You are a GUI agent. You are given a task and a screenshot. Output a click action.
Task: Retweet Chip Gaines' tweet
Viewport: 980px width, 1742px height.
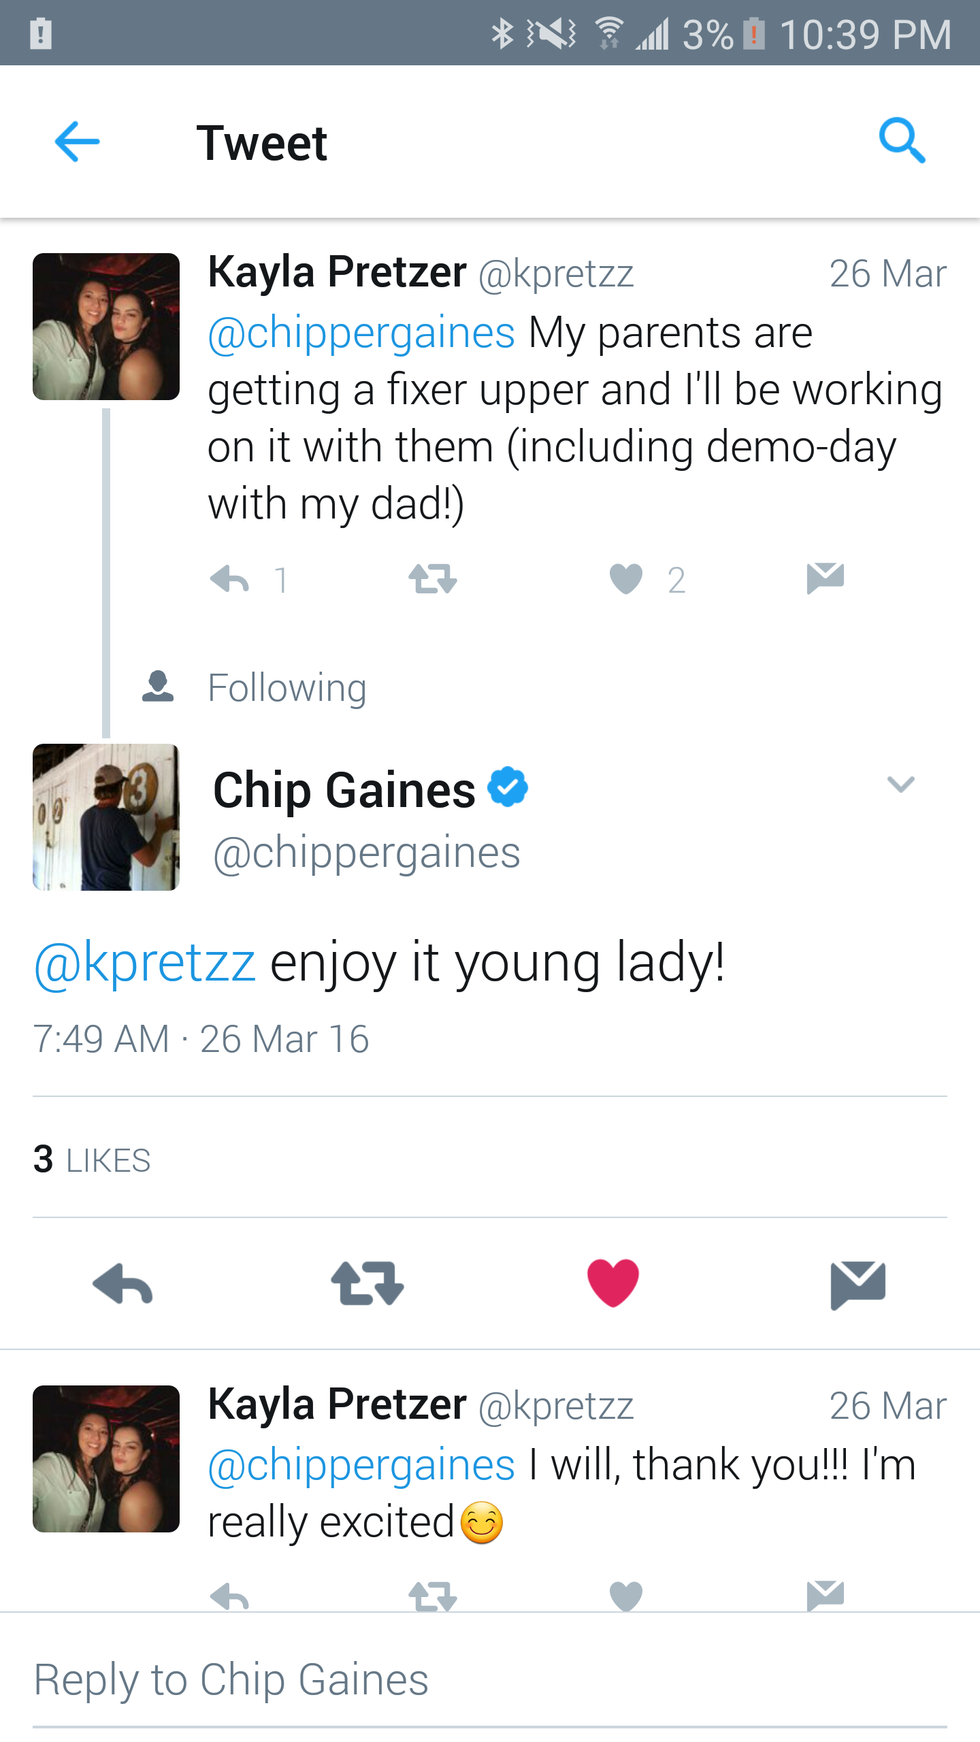(367, 1284)
